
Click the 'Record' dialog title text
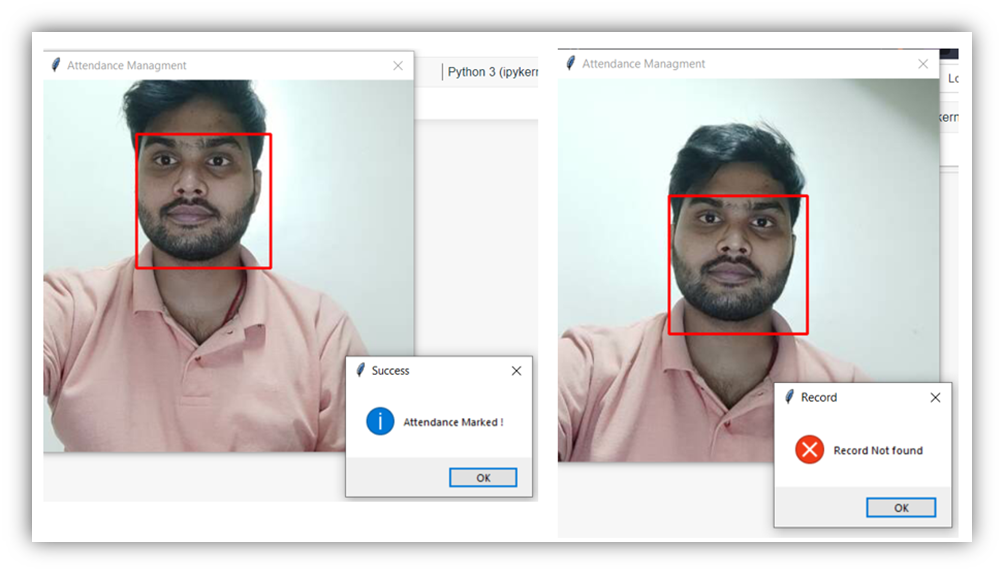point(818,398)
